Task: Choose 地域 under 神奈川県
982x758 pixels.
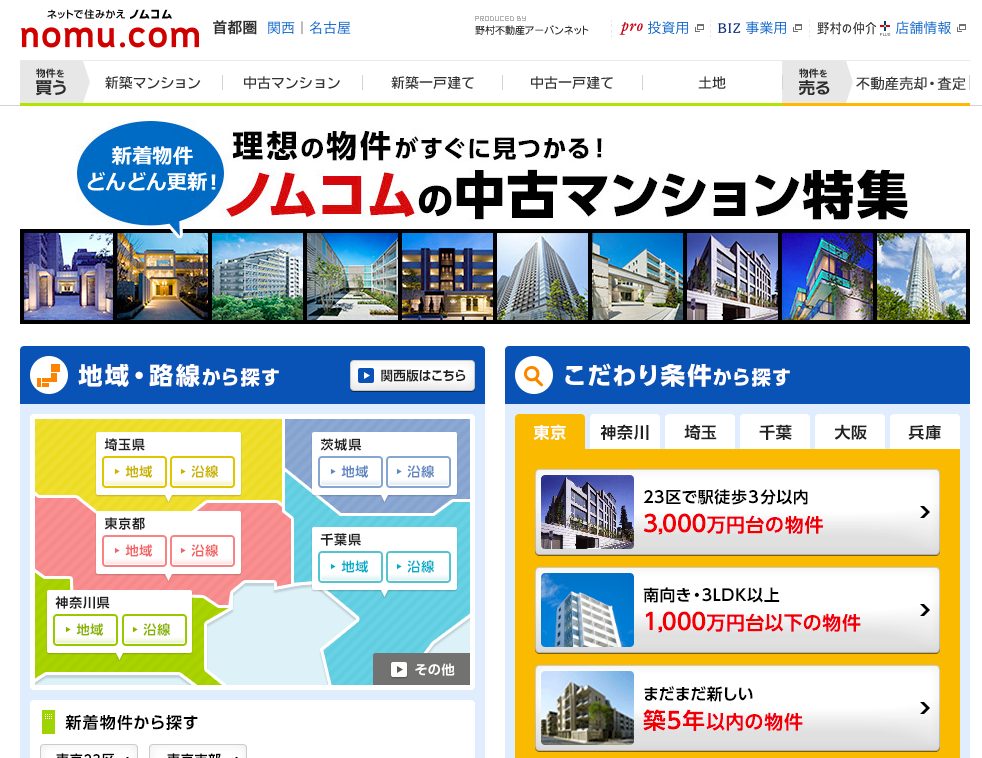Action: [85, 630]
